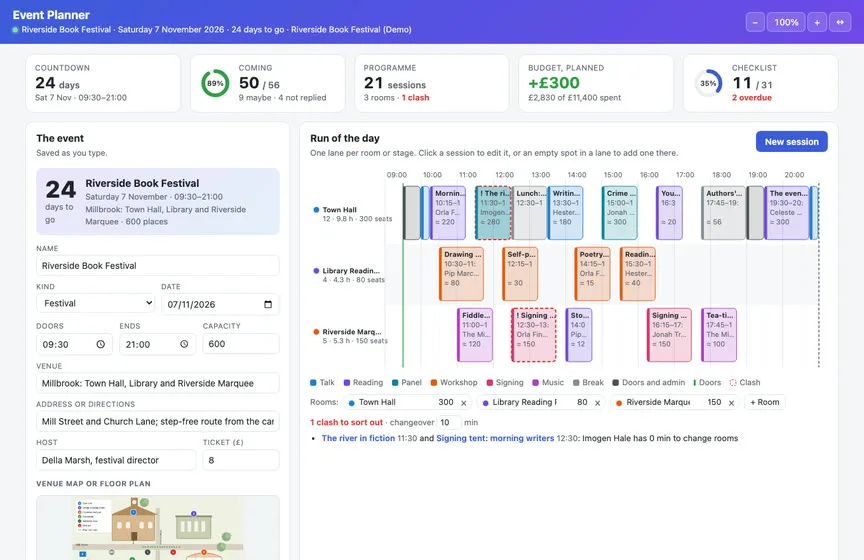This screenshot has width=864, height=560.
Task: Edit the Ticket price field
Action: (x=241, y=460)
